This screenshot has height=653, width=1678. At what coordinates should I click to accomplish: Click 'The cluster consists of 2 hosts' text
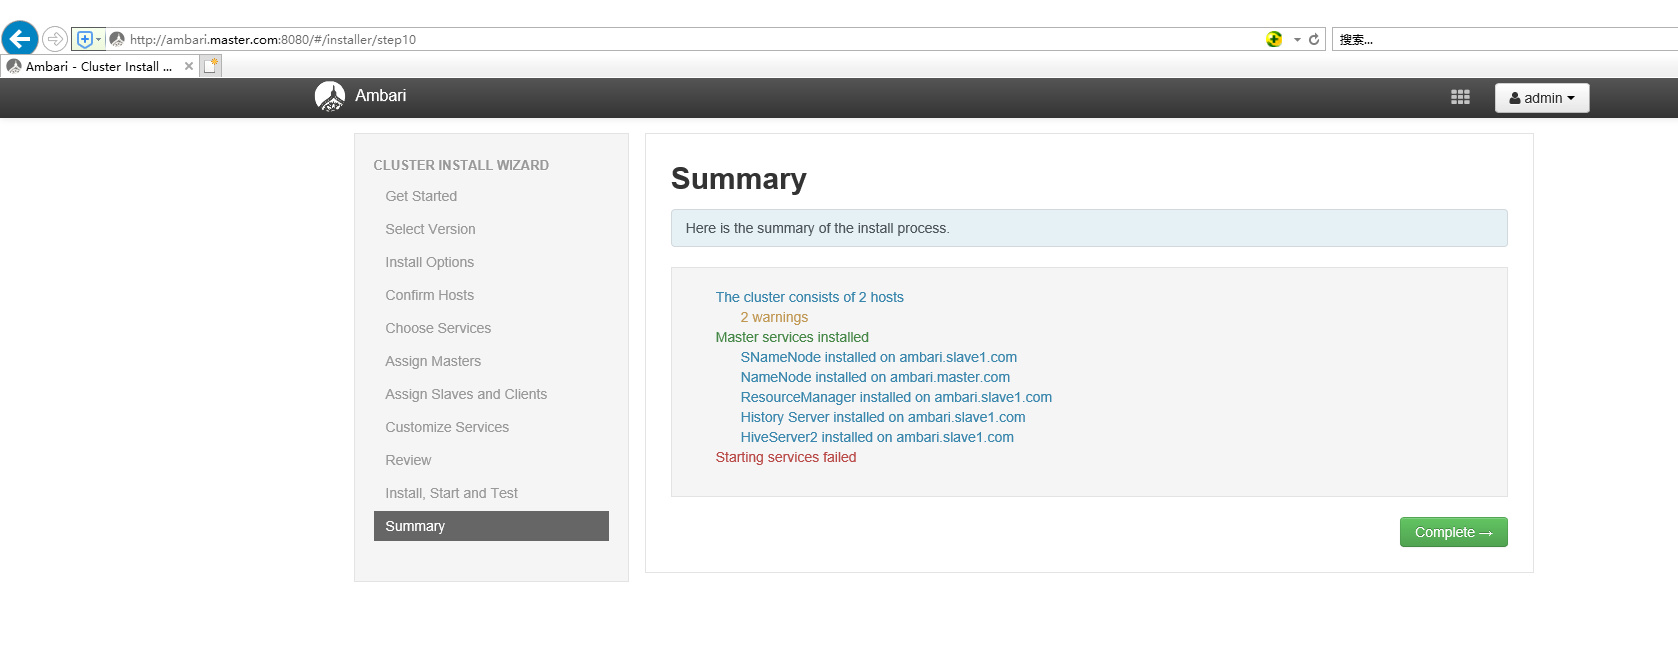(x=809, y=297)
